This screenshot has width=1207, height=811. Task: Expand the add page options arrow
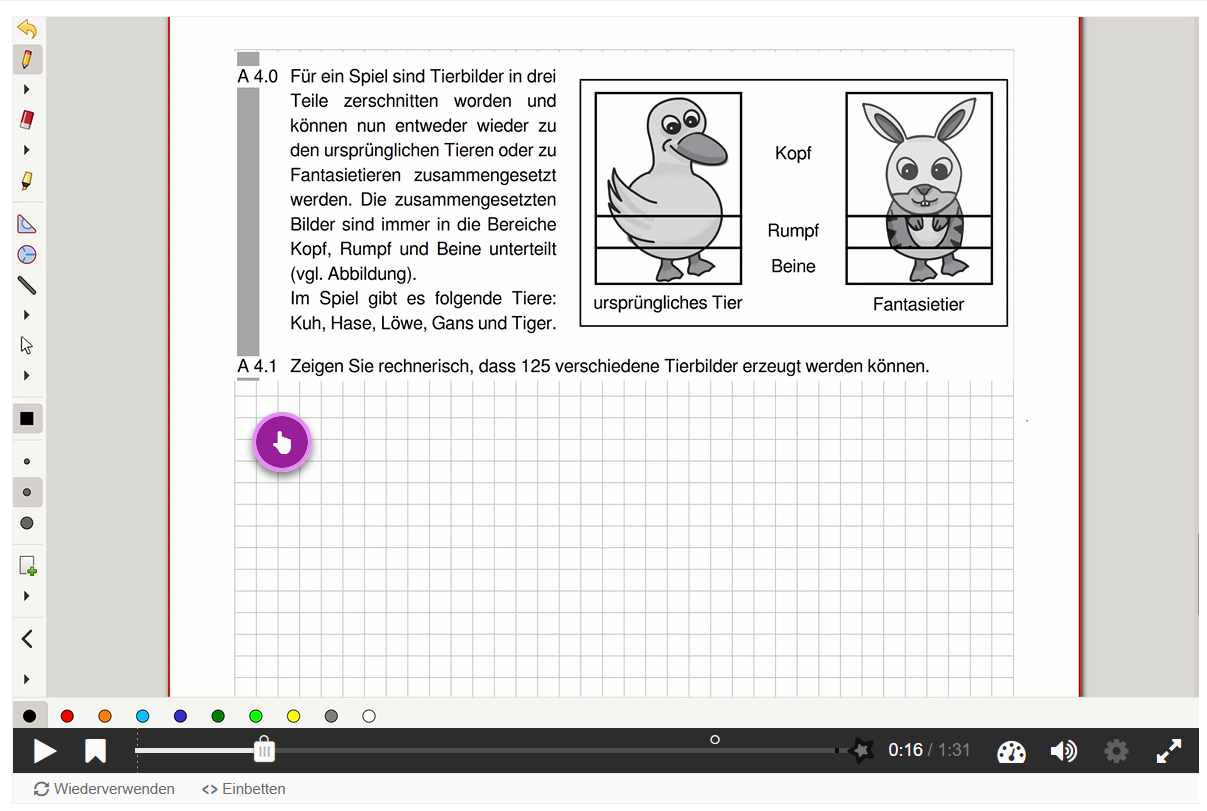(27, 596)
